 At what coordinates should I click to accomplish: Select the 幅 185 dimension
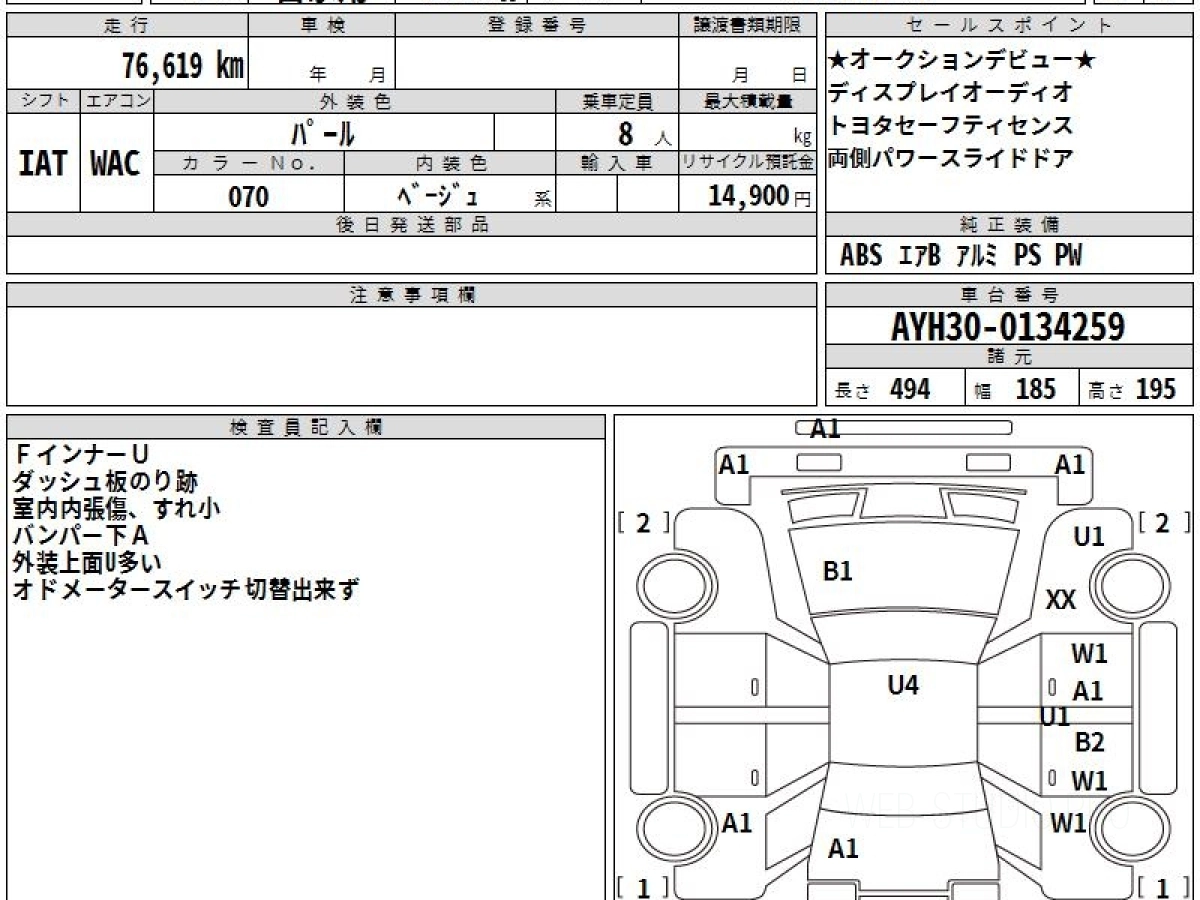(x=1015, y=389)
